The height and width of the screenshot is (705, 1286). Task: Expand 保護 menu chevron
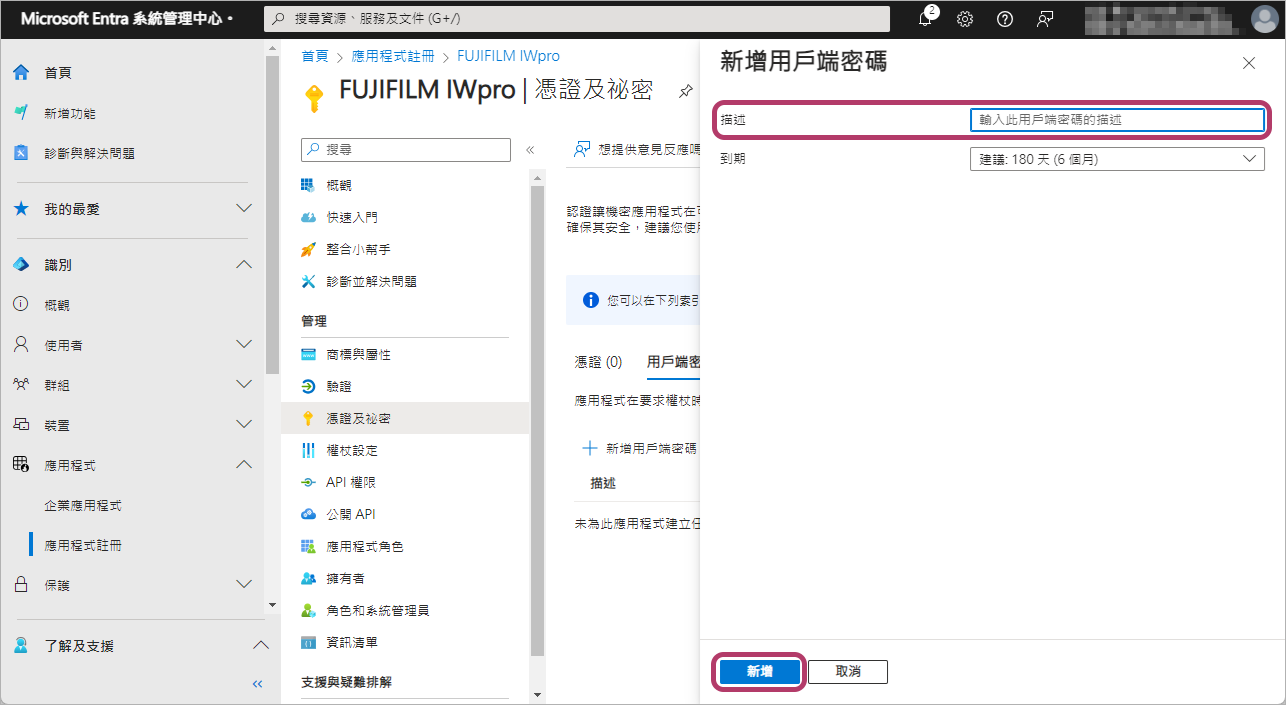coord(243,585)
